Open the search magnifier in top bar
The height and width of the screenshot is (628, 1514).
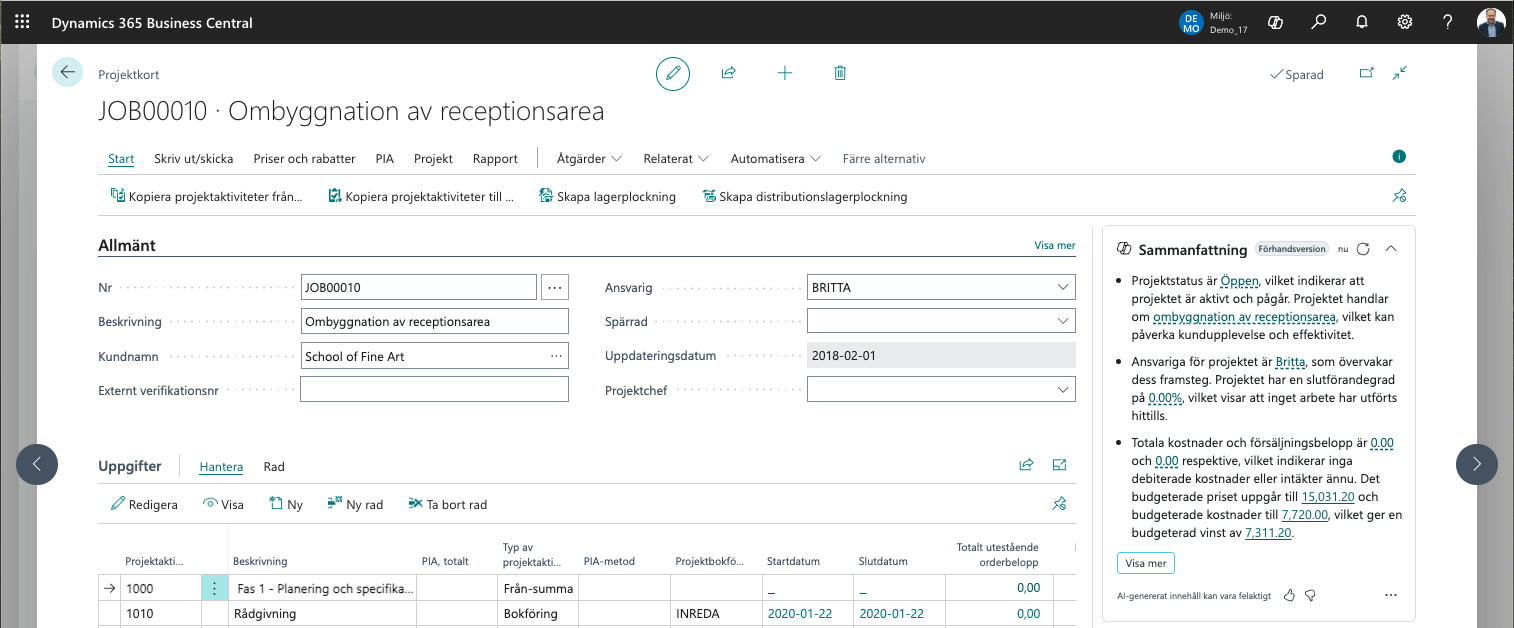coord(1319,22)
